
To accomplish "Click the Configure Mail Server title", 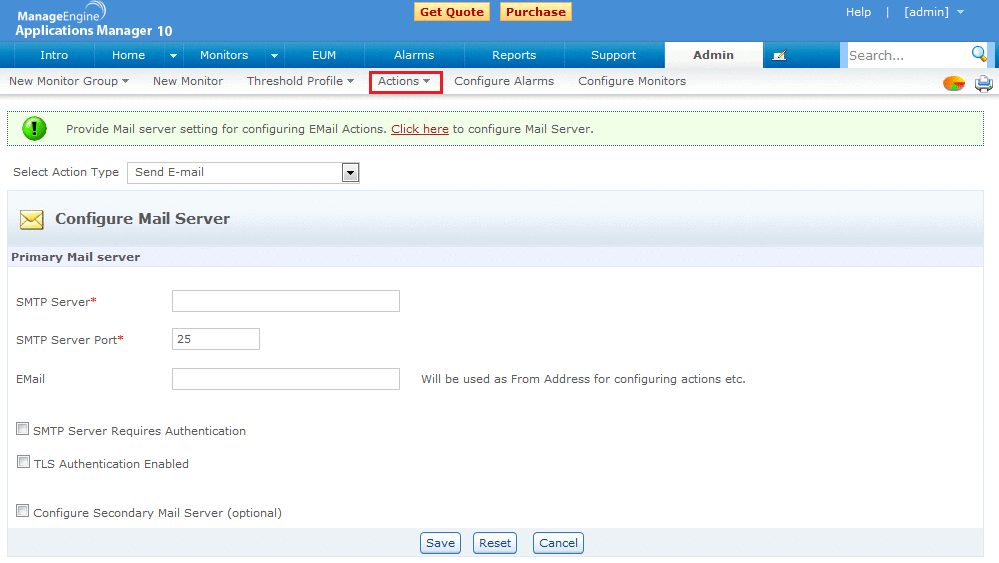I will (x=143, y=218).
